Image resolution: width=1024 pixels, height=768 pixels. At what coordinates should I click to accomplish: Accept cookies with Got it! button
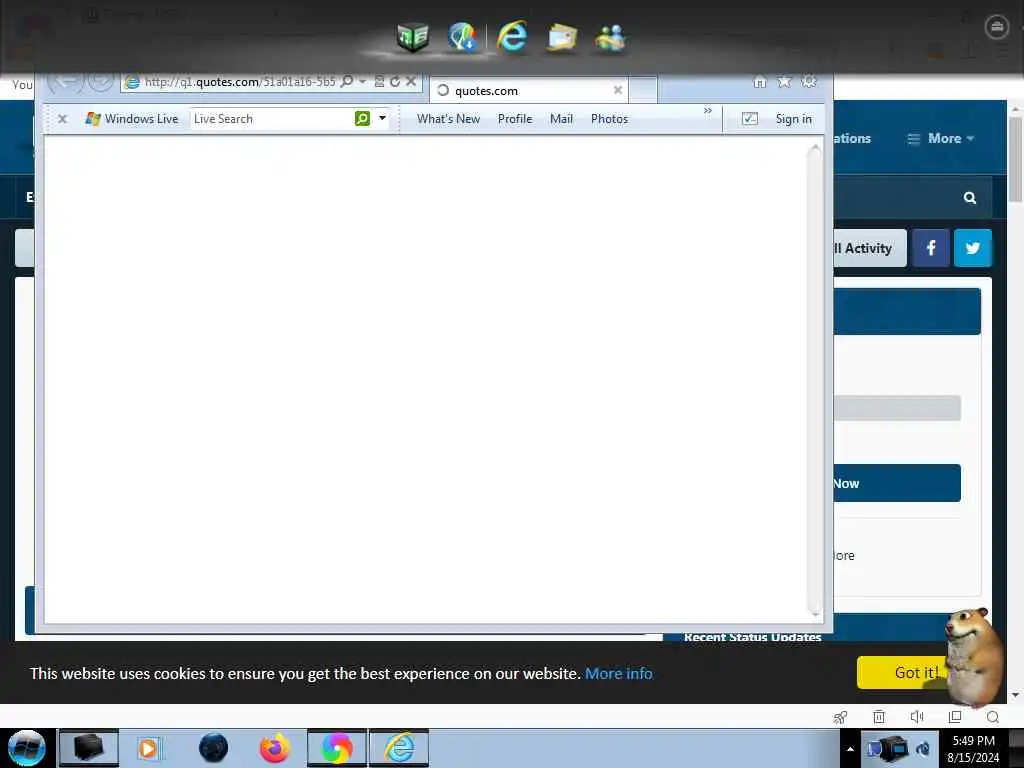tap(901, 673)
